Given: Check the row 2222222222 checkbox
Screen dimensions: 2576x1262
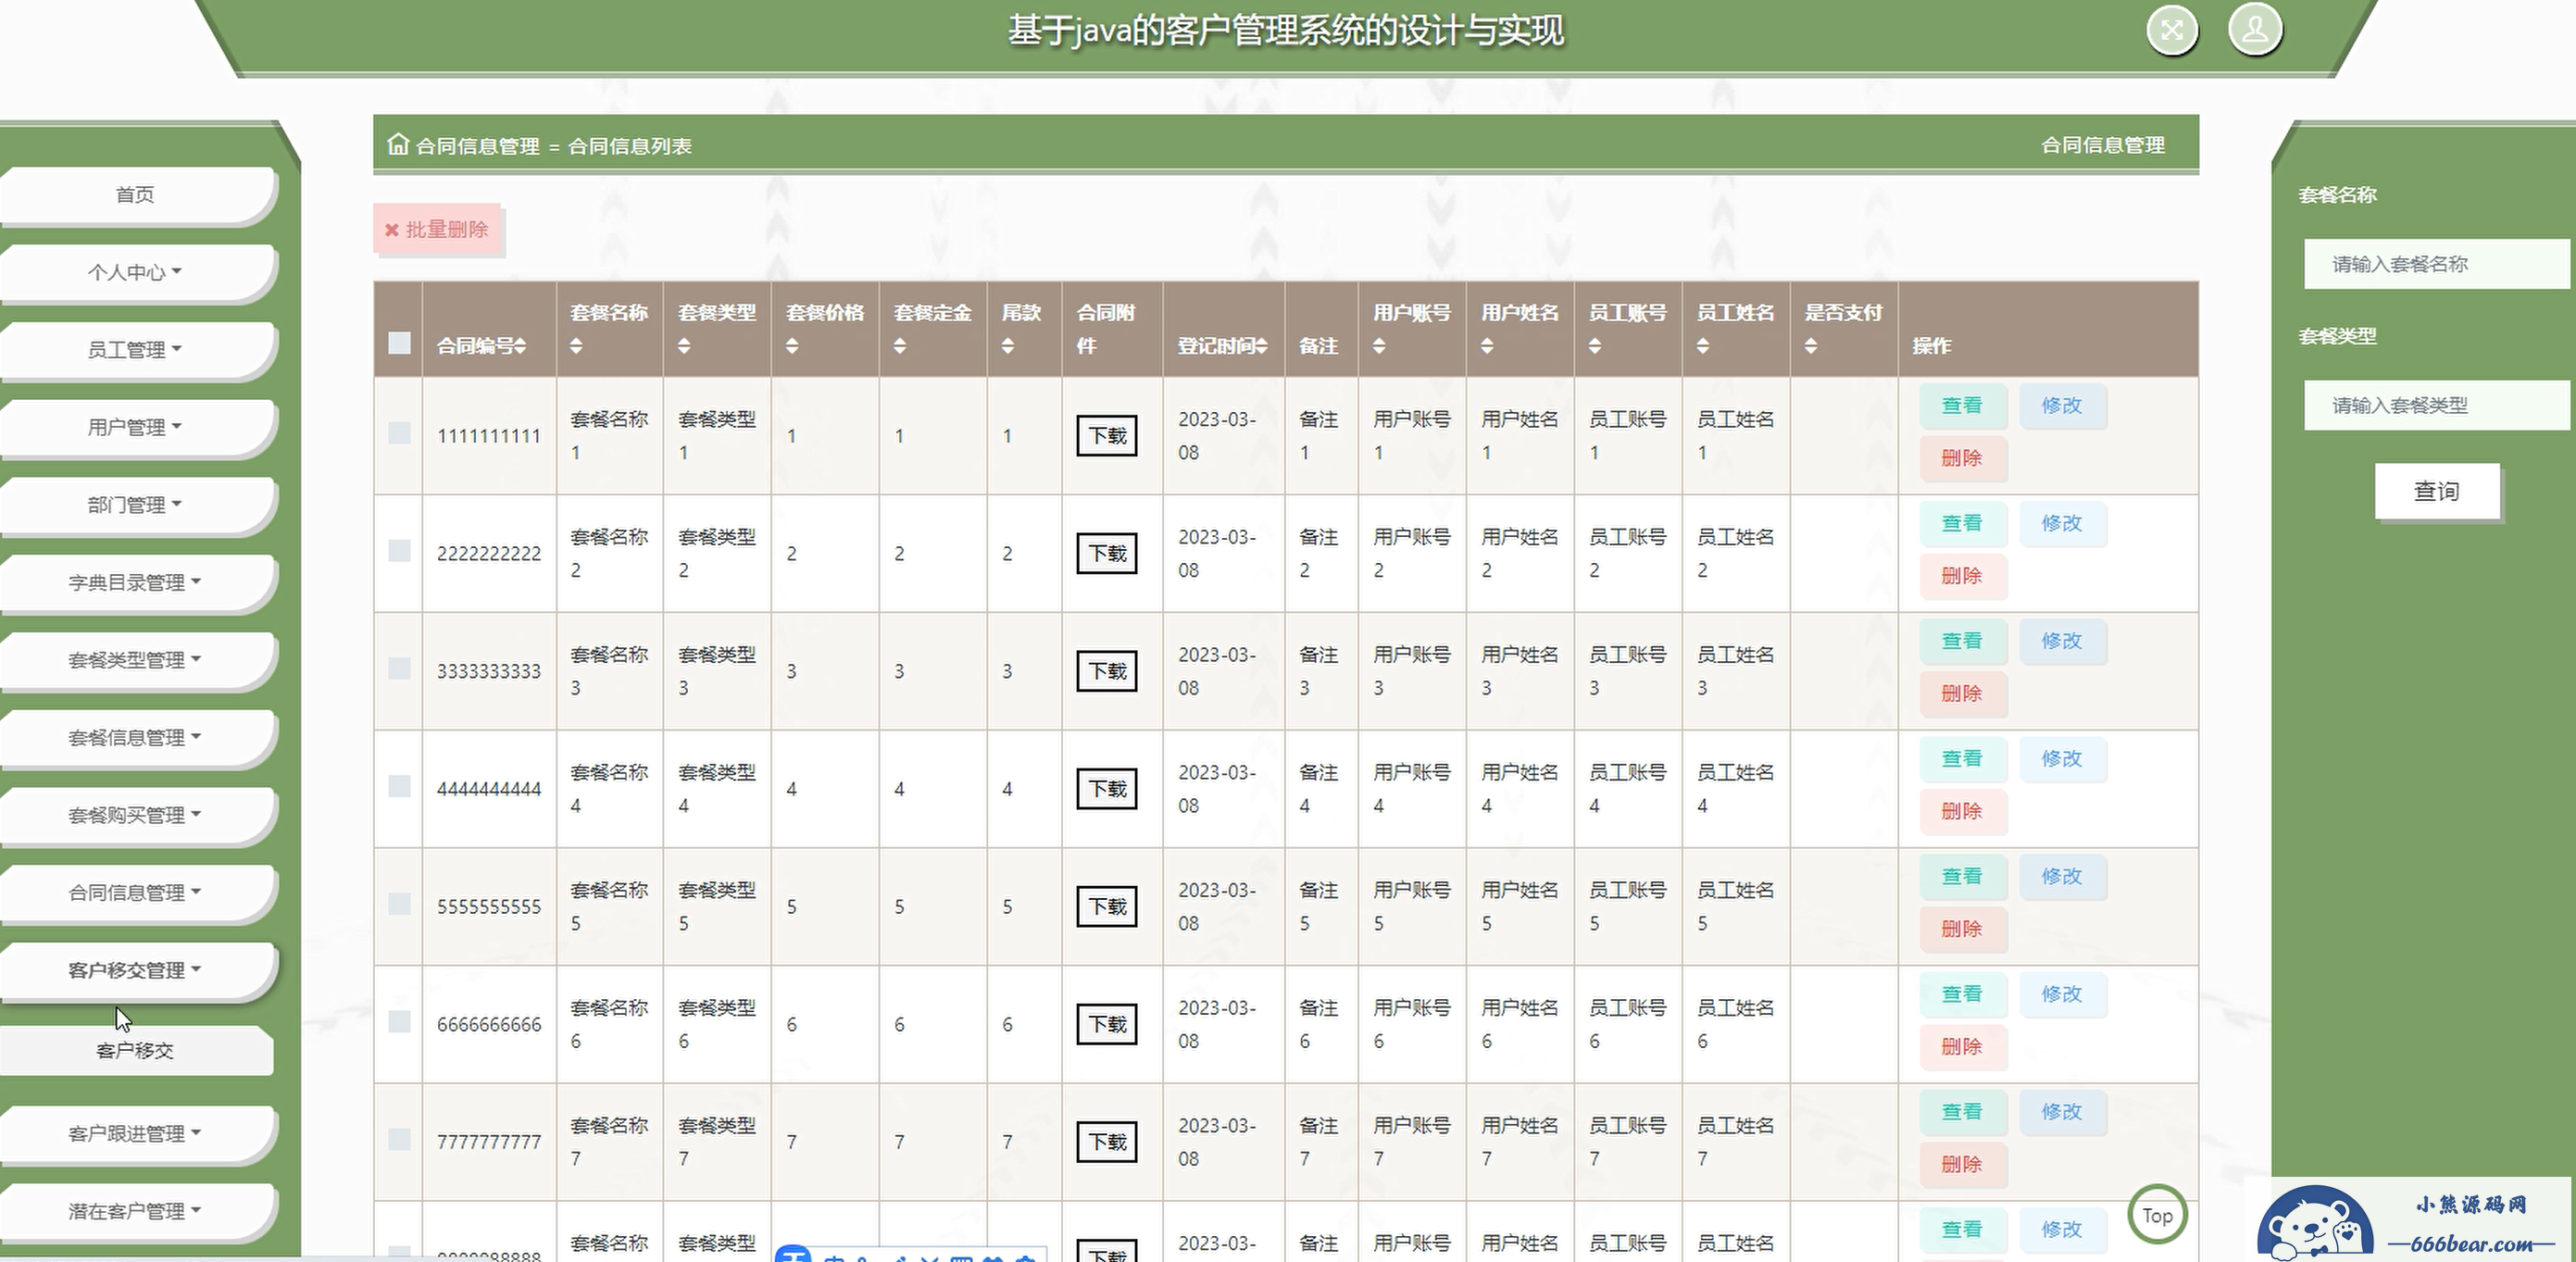Looking at the screenshot, I should point(399,551).
